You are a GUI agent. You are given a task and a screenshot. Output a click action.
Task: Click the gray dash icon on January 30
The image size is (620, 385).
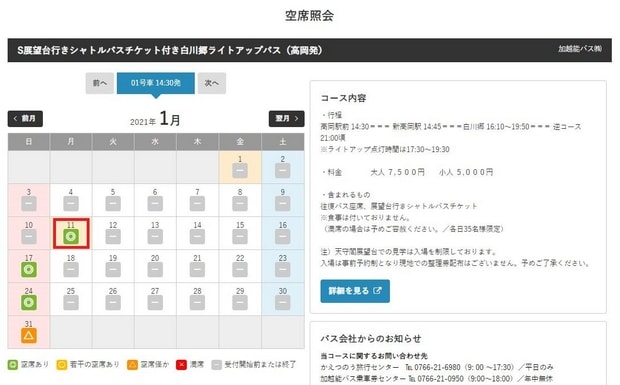click(282, 302)
